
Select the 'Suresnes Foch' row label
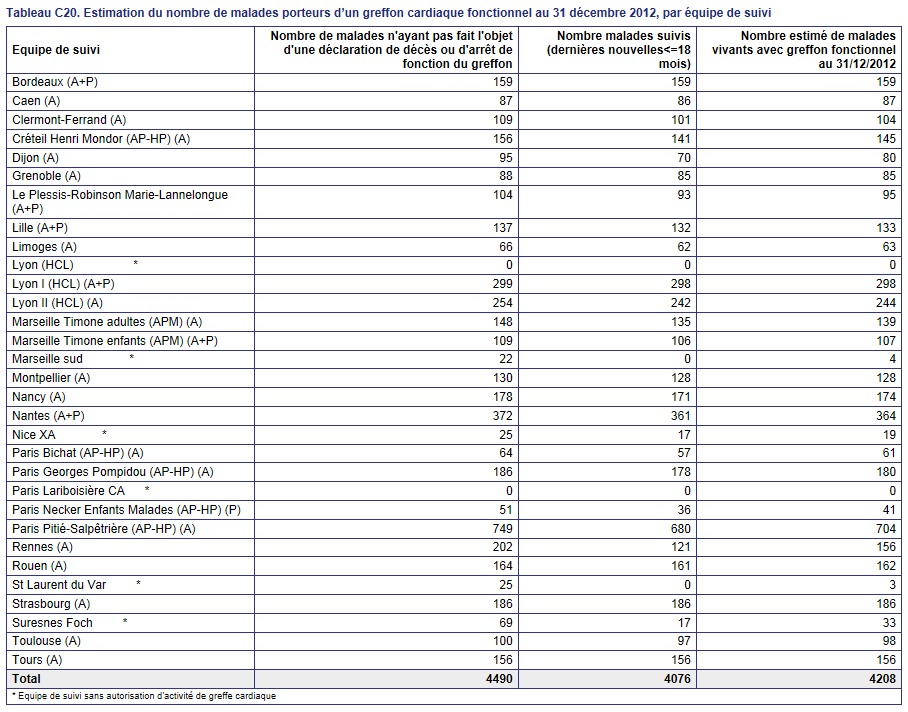(52, 623)
